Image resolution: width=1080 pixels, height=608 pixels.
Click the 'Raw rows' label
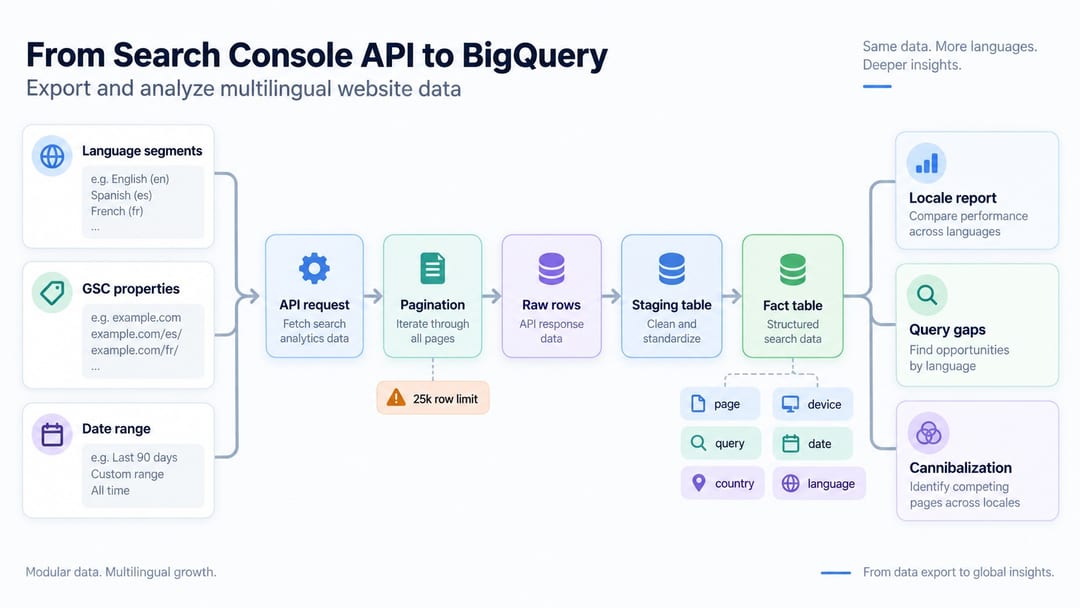(551, 304)
